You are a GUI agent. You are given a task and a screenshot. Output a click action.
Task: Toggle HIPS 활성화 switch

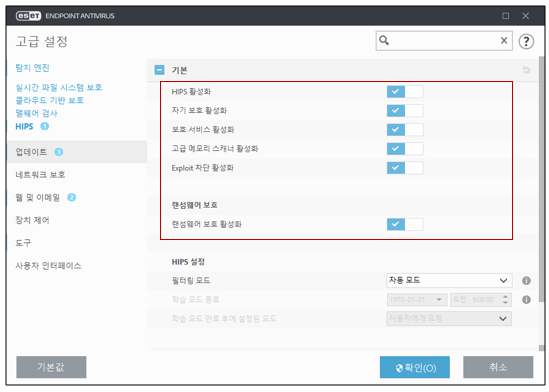coord(405,92)
